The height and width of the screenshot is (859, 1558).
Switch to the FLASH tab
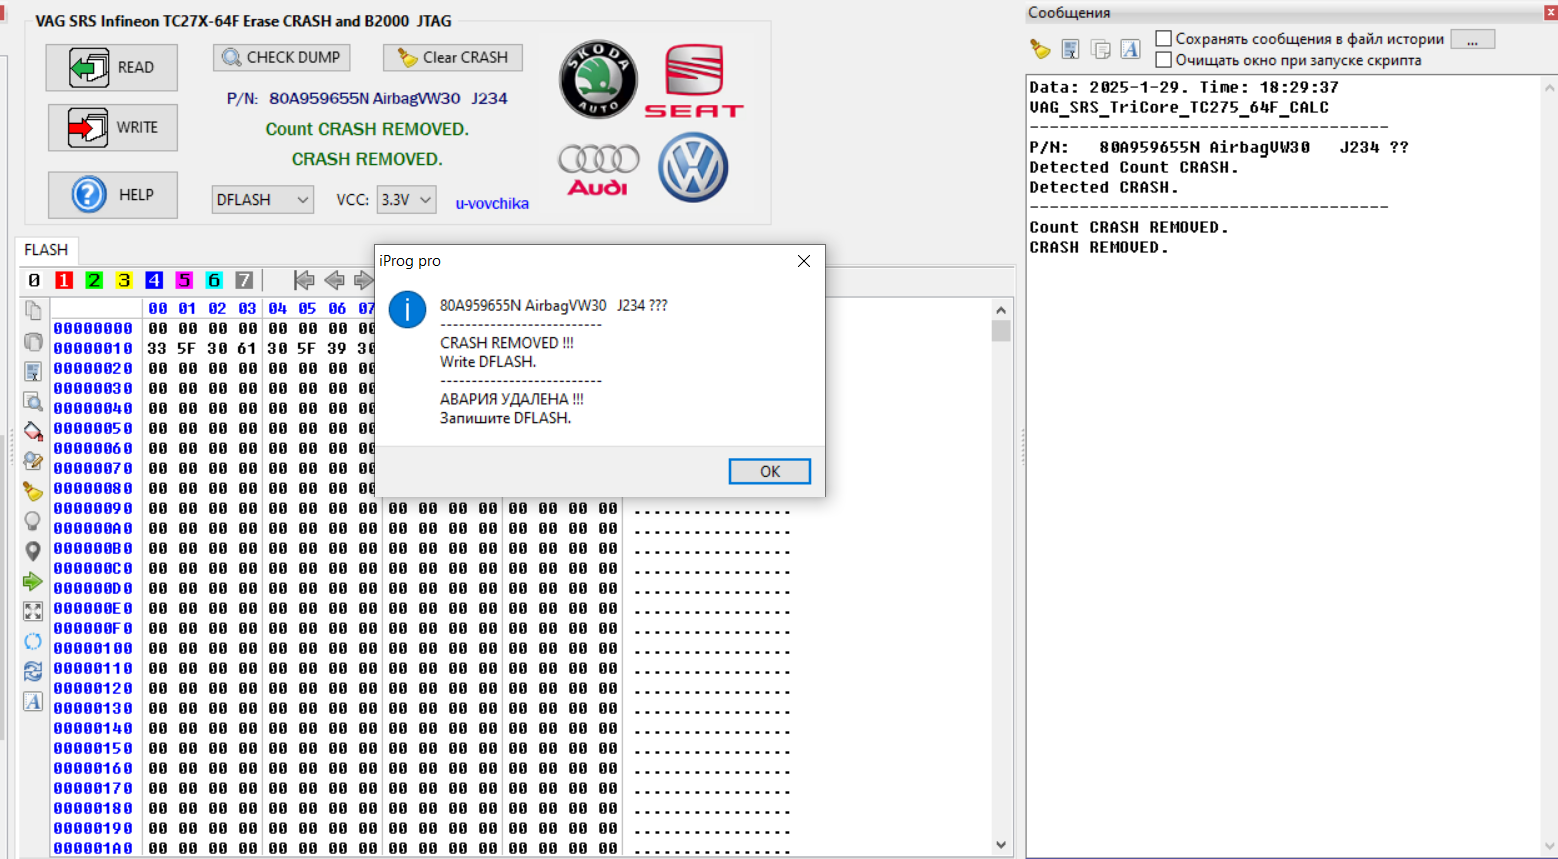pos(46,250)
